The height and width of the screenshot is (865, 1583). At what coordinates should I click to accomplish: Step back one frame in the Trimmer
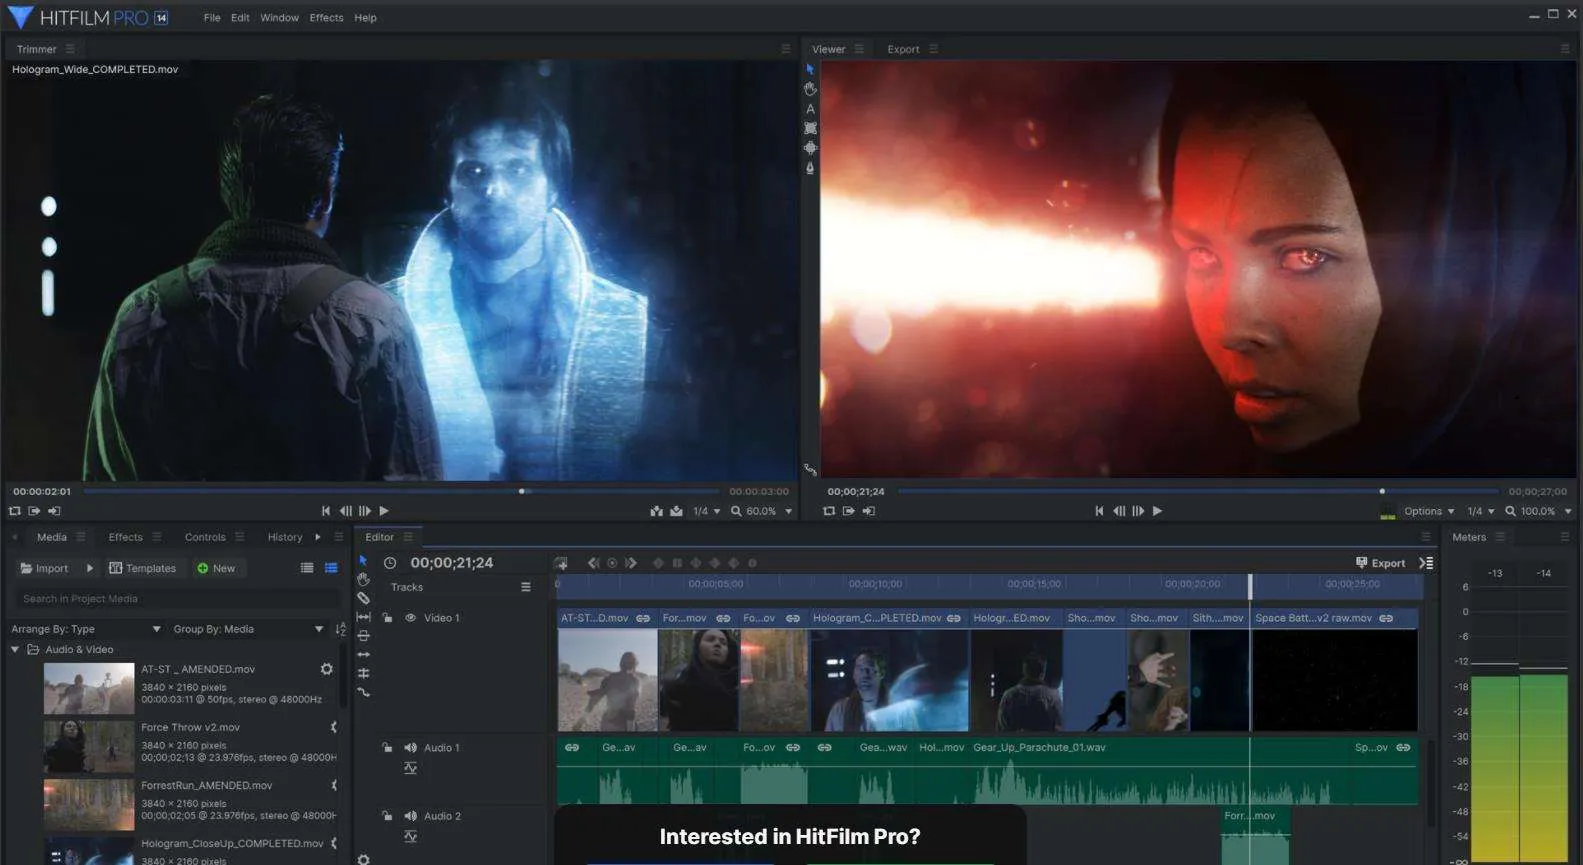coord(345,511)
